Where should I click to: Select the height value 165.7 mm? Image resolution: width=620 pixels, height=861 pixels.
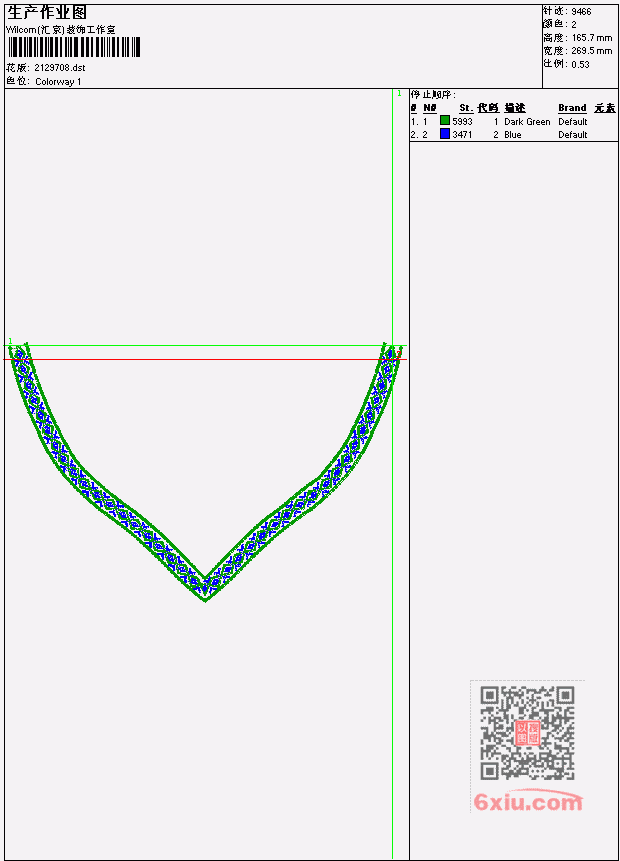pos(591,38)
